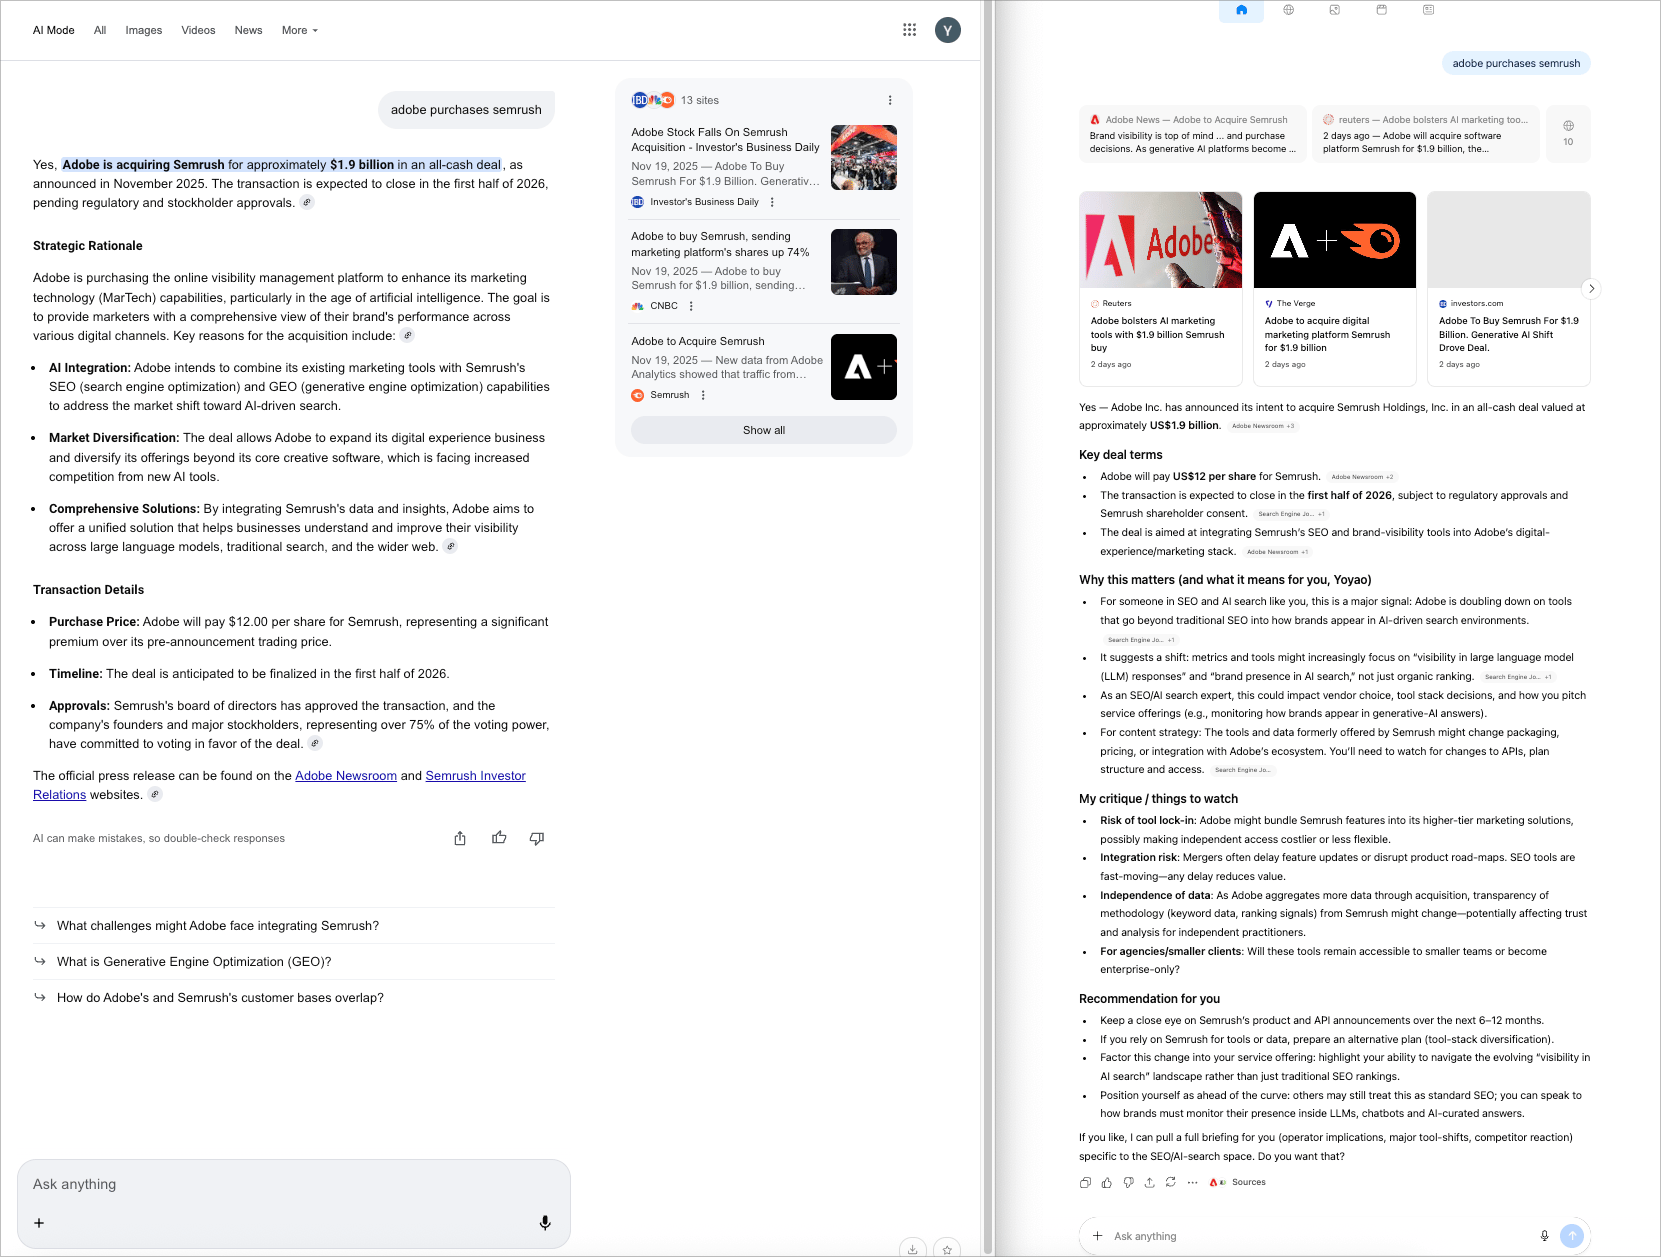Share the Google AI Mode response
This screenshot has width=1661, height=1257.
(460, 838)
